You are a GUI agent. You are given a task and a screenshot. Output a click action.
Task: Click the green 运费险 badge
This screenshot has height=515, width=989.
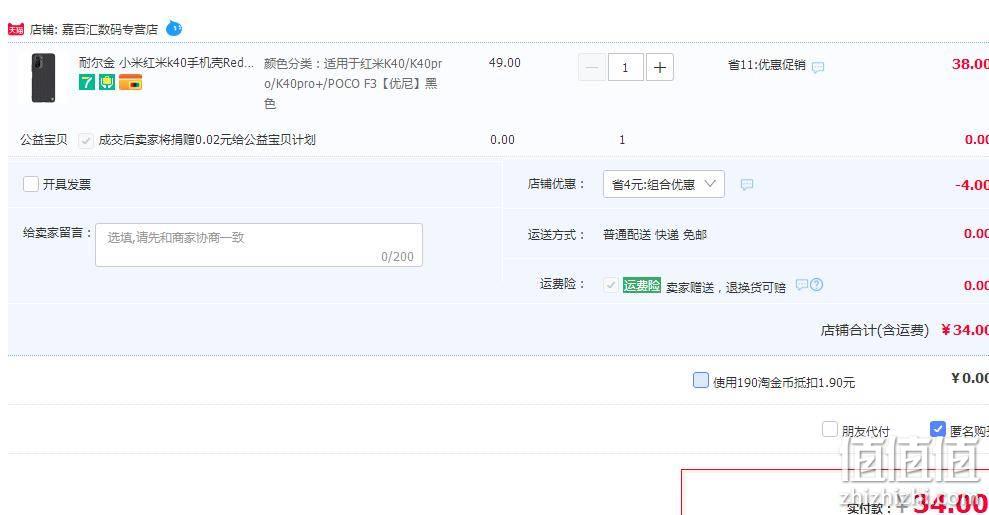click(x=641, y=285)
